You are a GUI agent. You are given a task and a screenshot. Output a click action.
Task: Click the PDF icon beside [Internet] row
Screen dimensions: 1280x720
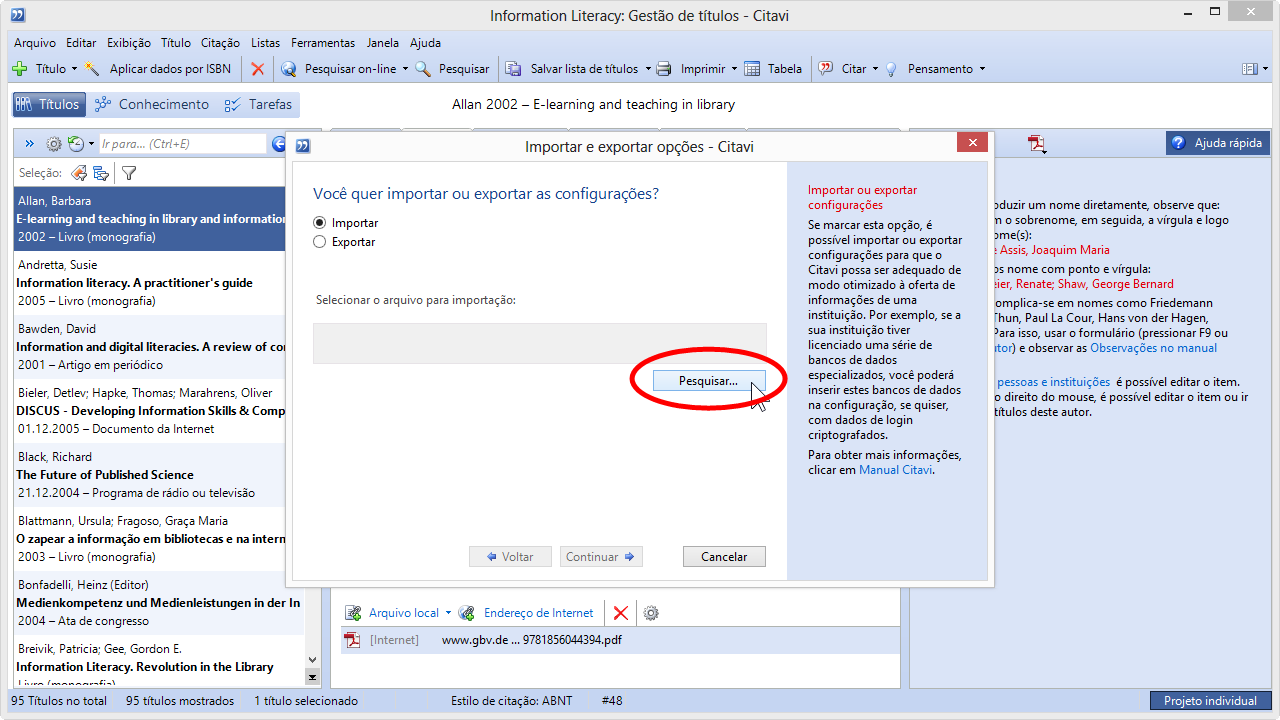tap(352, 640)
